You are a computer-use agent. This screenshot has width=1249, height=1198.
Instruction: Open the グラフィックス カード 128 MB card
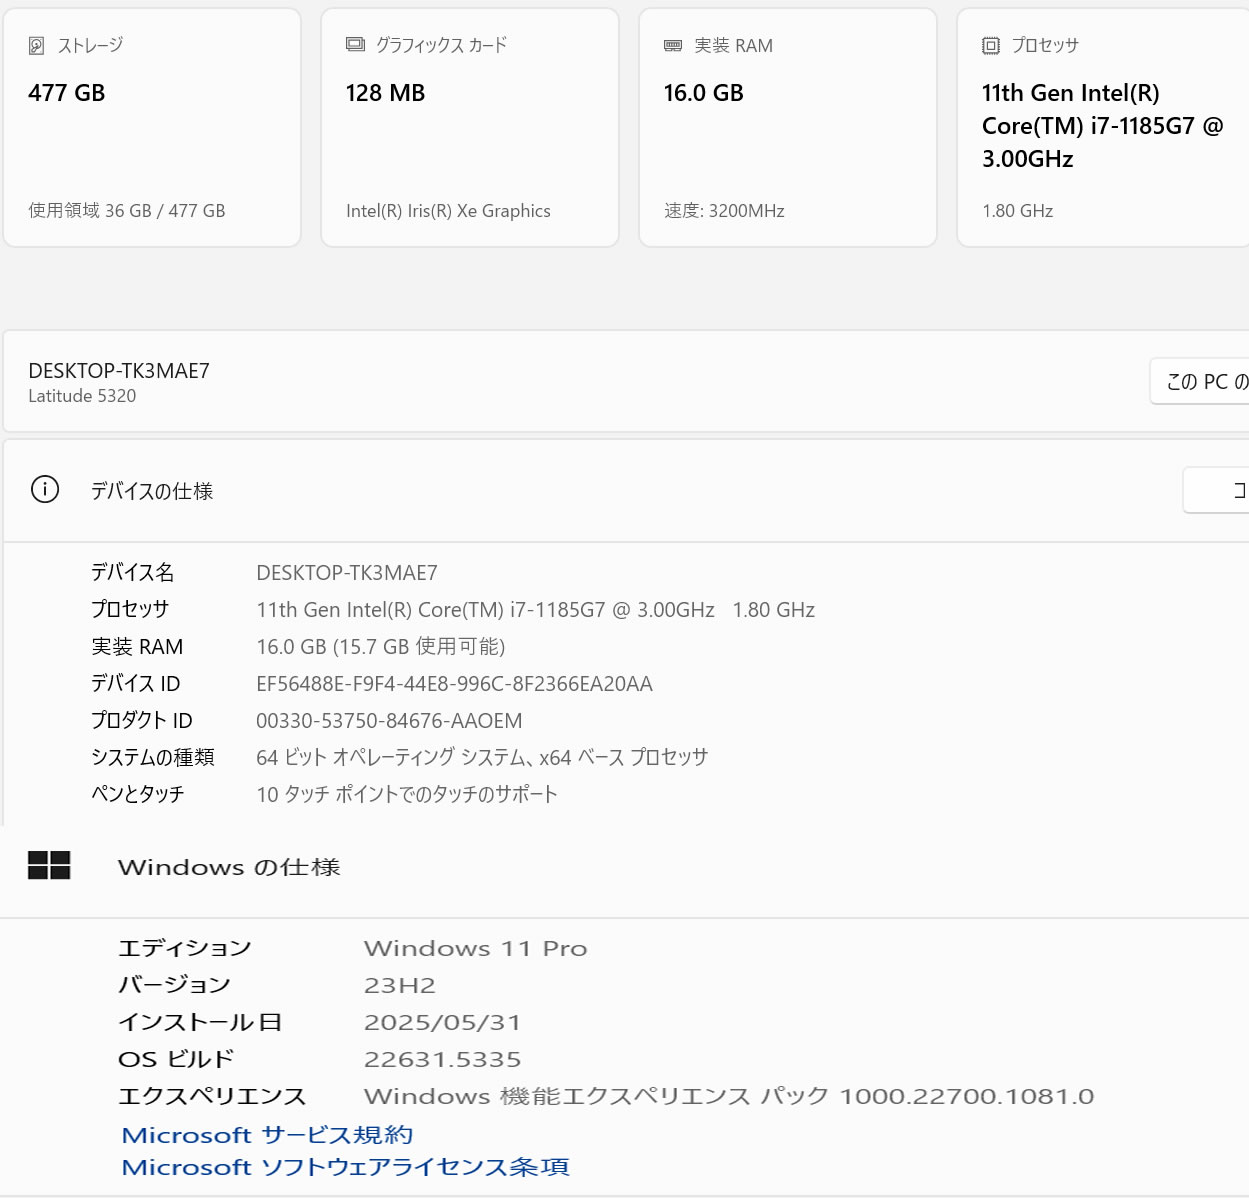(x=470, y=127)
